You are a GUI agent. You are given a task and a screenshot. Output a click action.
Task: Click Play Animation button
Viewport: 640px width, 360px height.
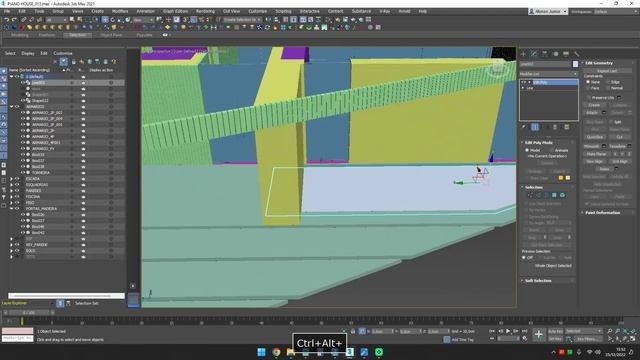[x=508, y=331]
